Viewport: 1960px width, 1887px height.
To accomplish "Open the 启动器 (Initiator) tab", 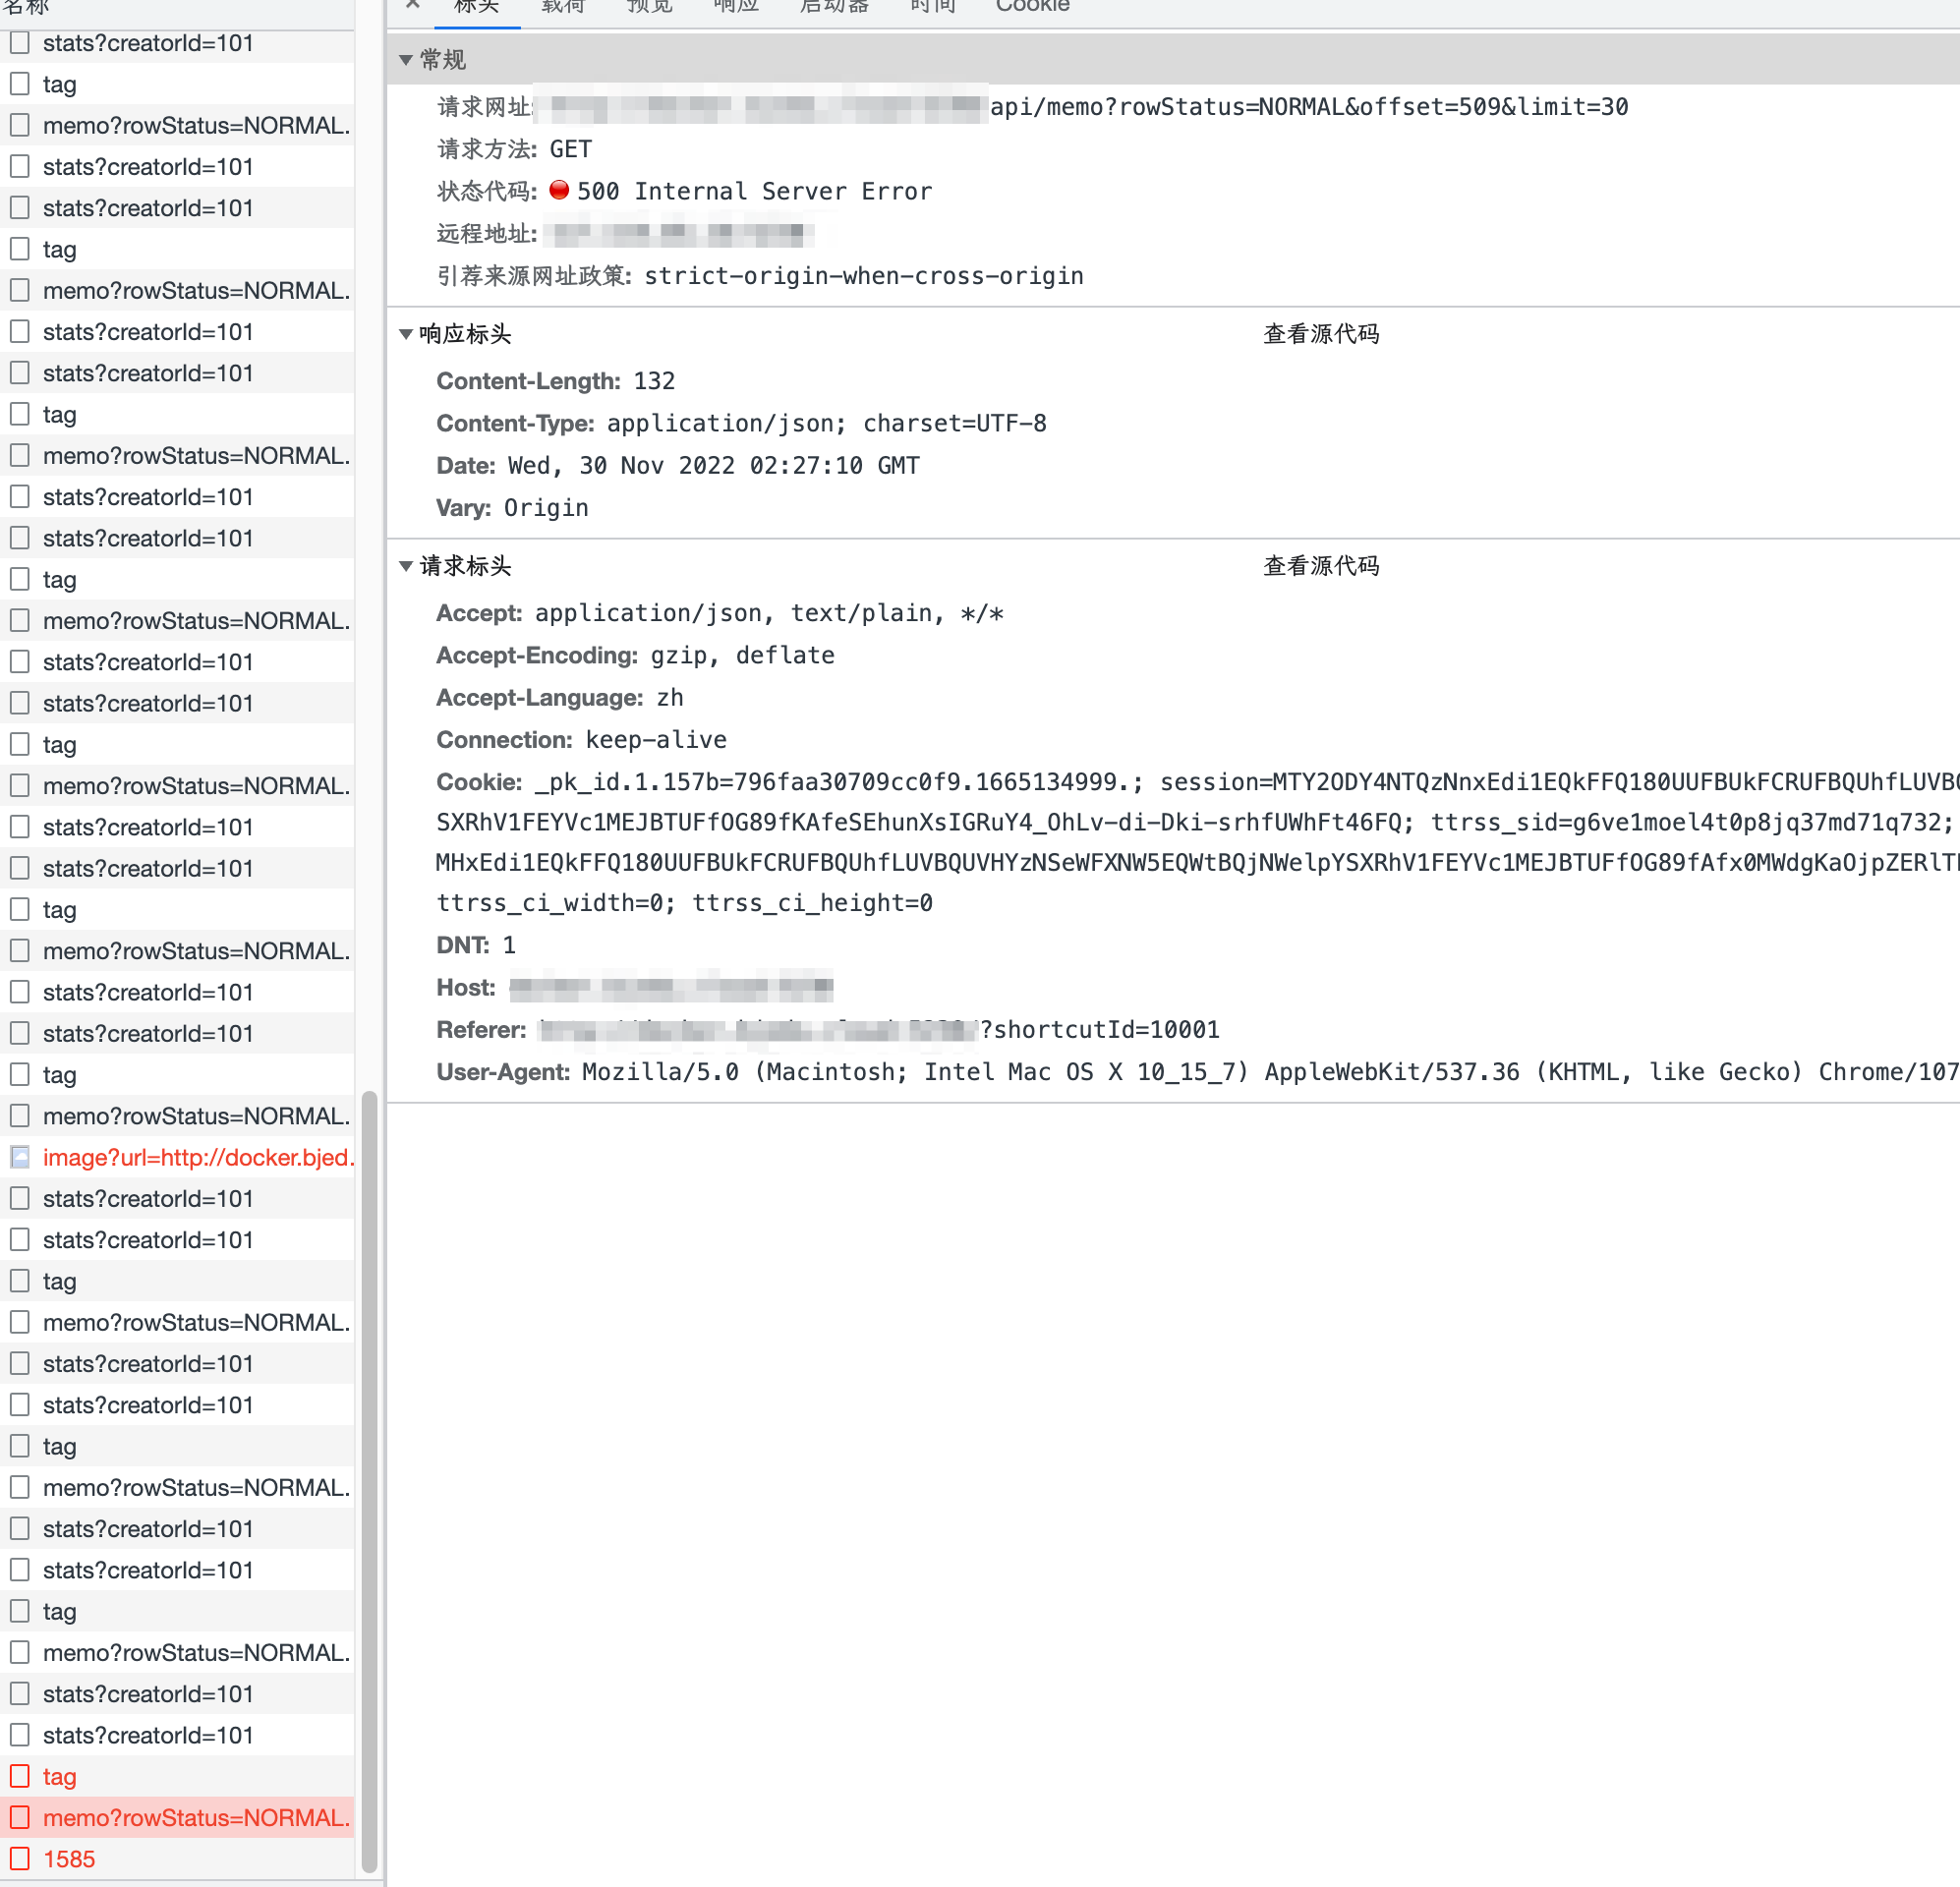I will tap(835, 6).
